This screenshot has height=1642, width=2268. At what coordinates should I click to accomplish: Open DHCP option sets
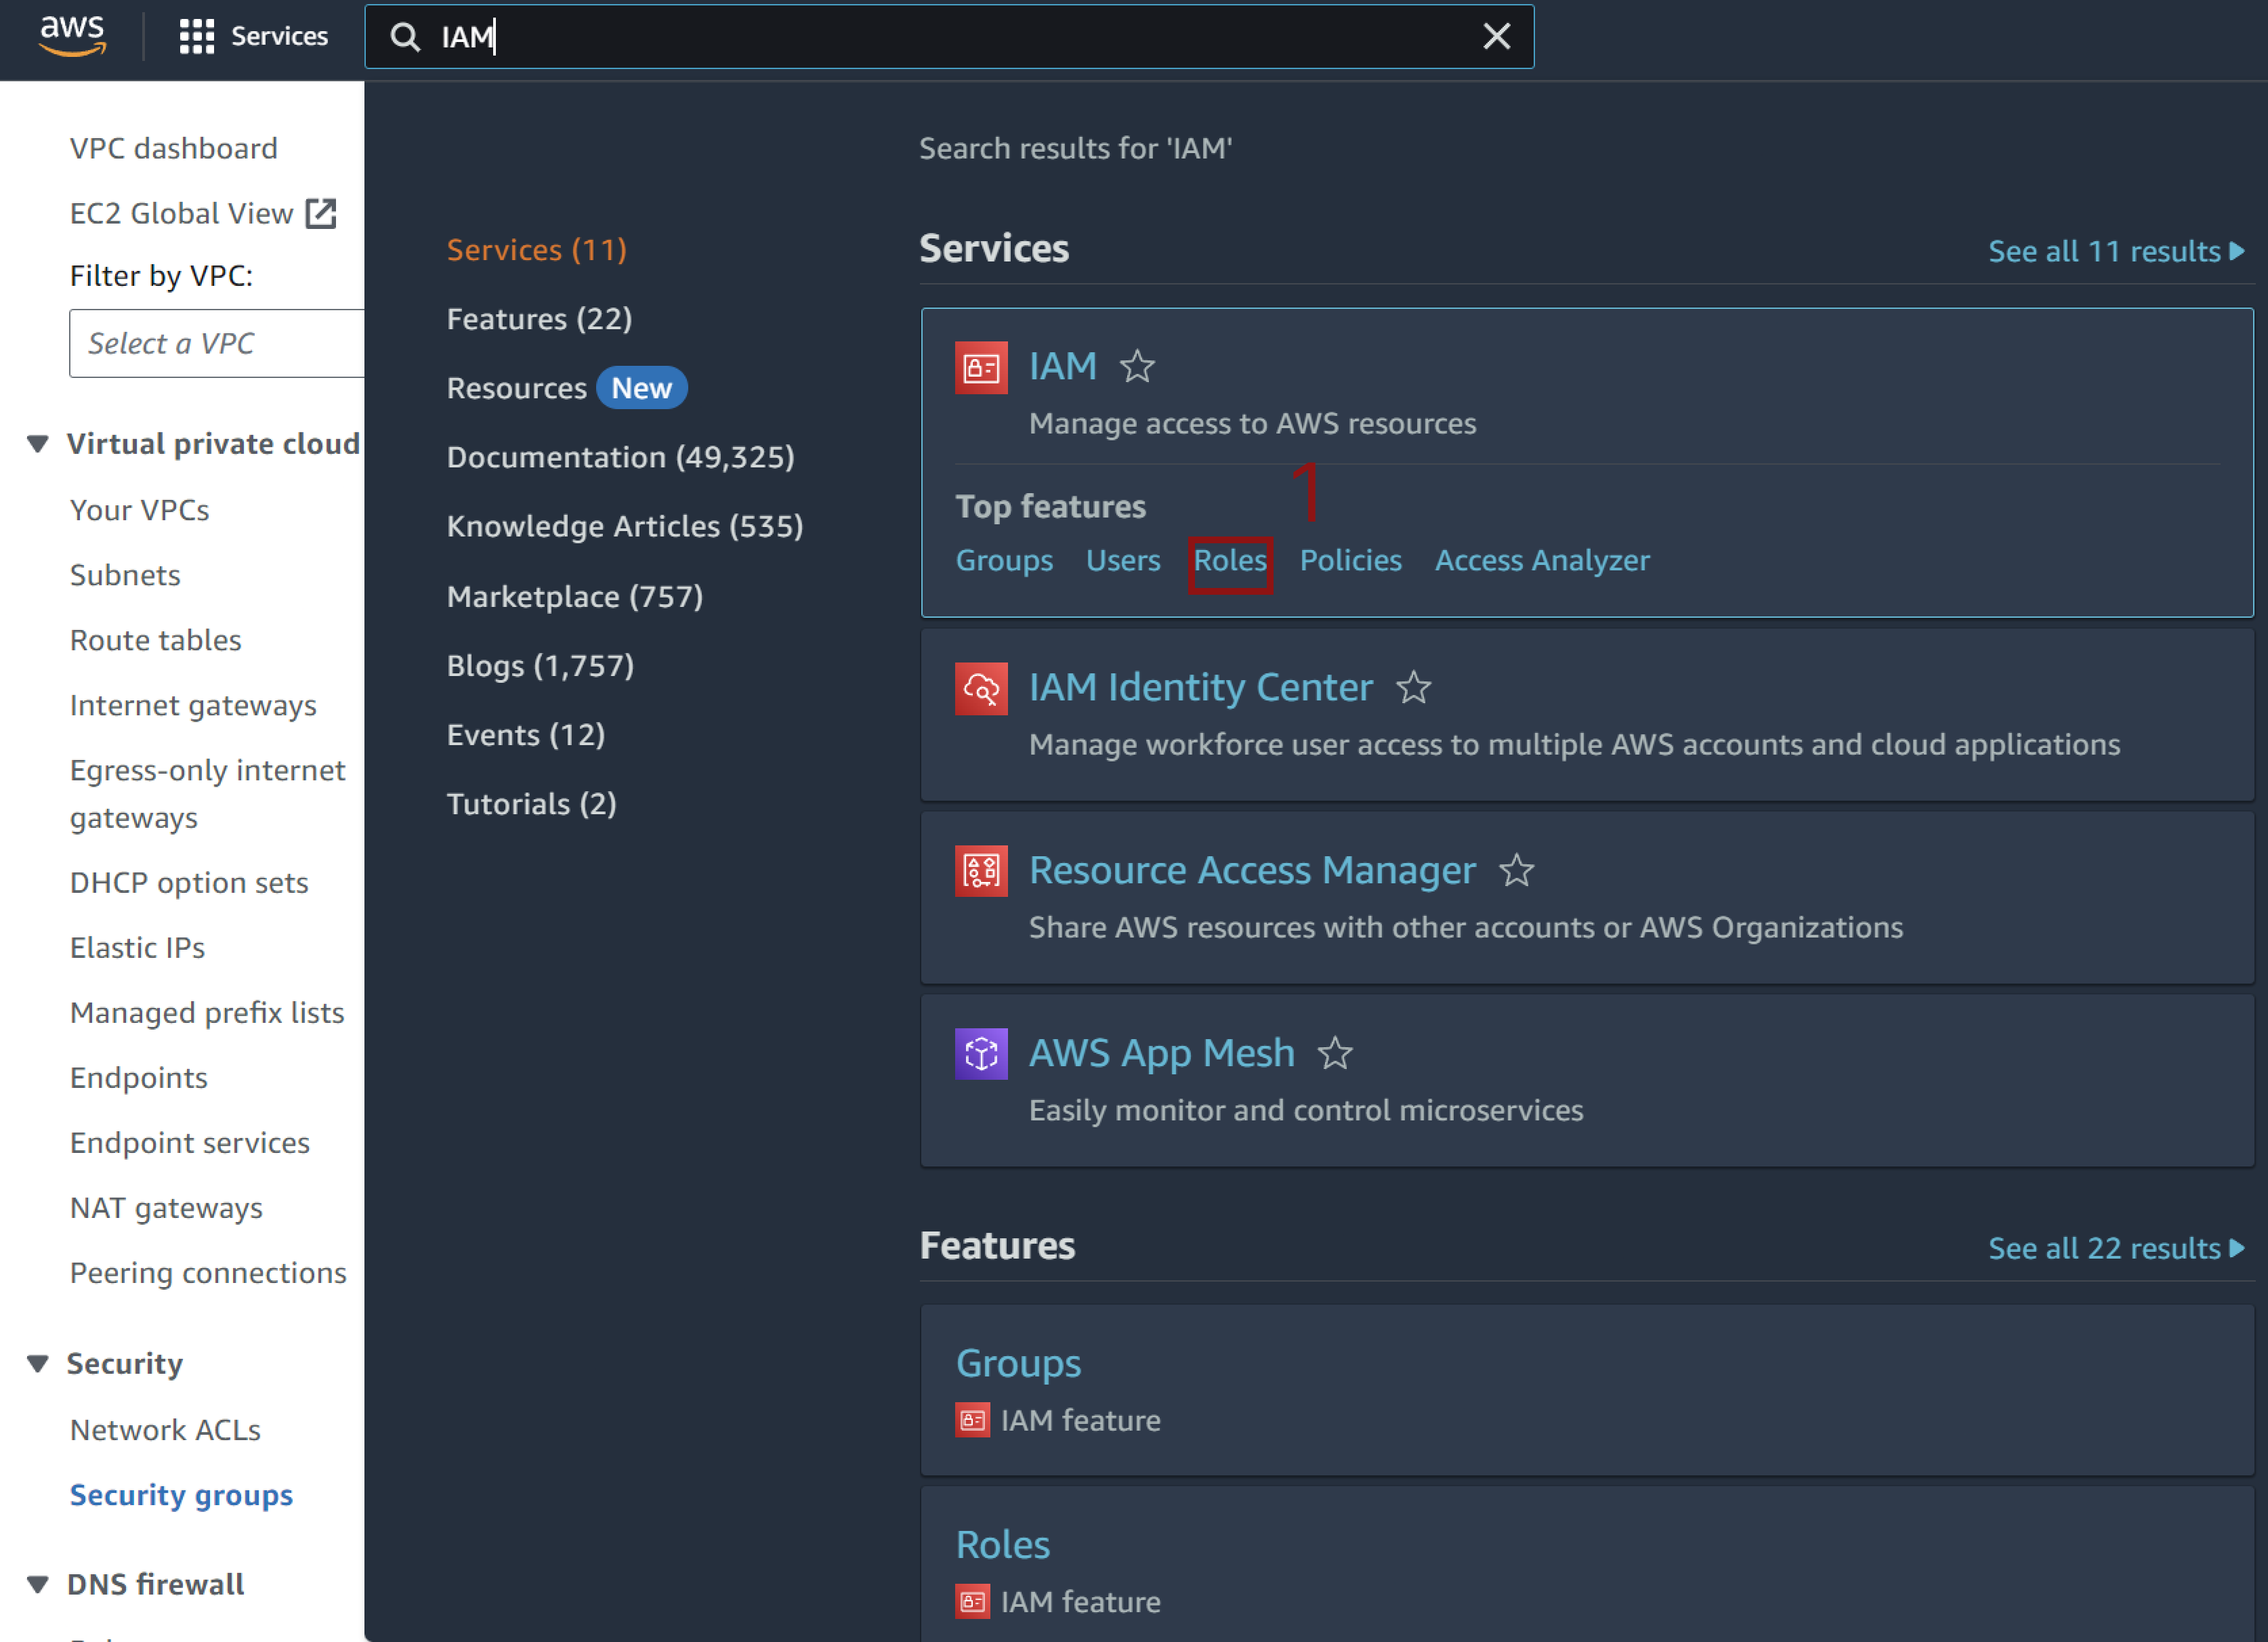(189, 883)
